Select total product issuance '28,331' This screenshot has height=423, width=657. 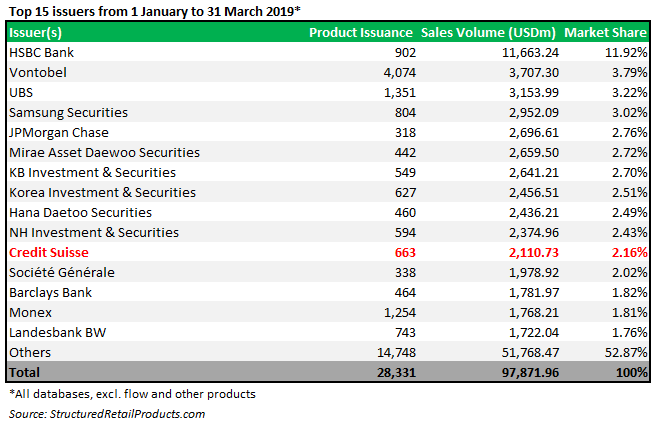[396, 373]
